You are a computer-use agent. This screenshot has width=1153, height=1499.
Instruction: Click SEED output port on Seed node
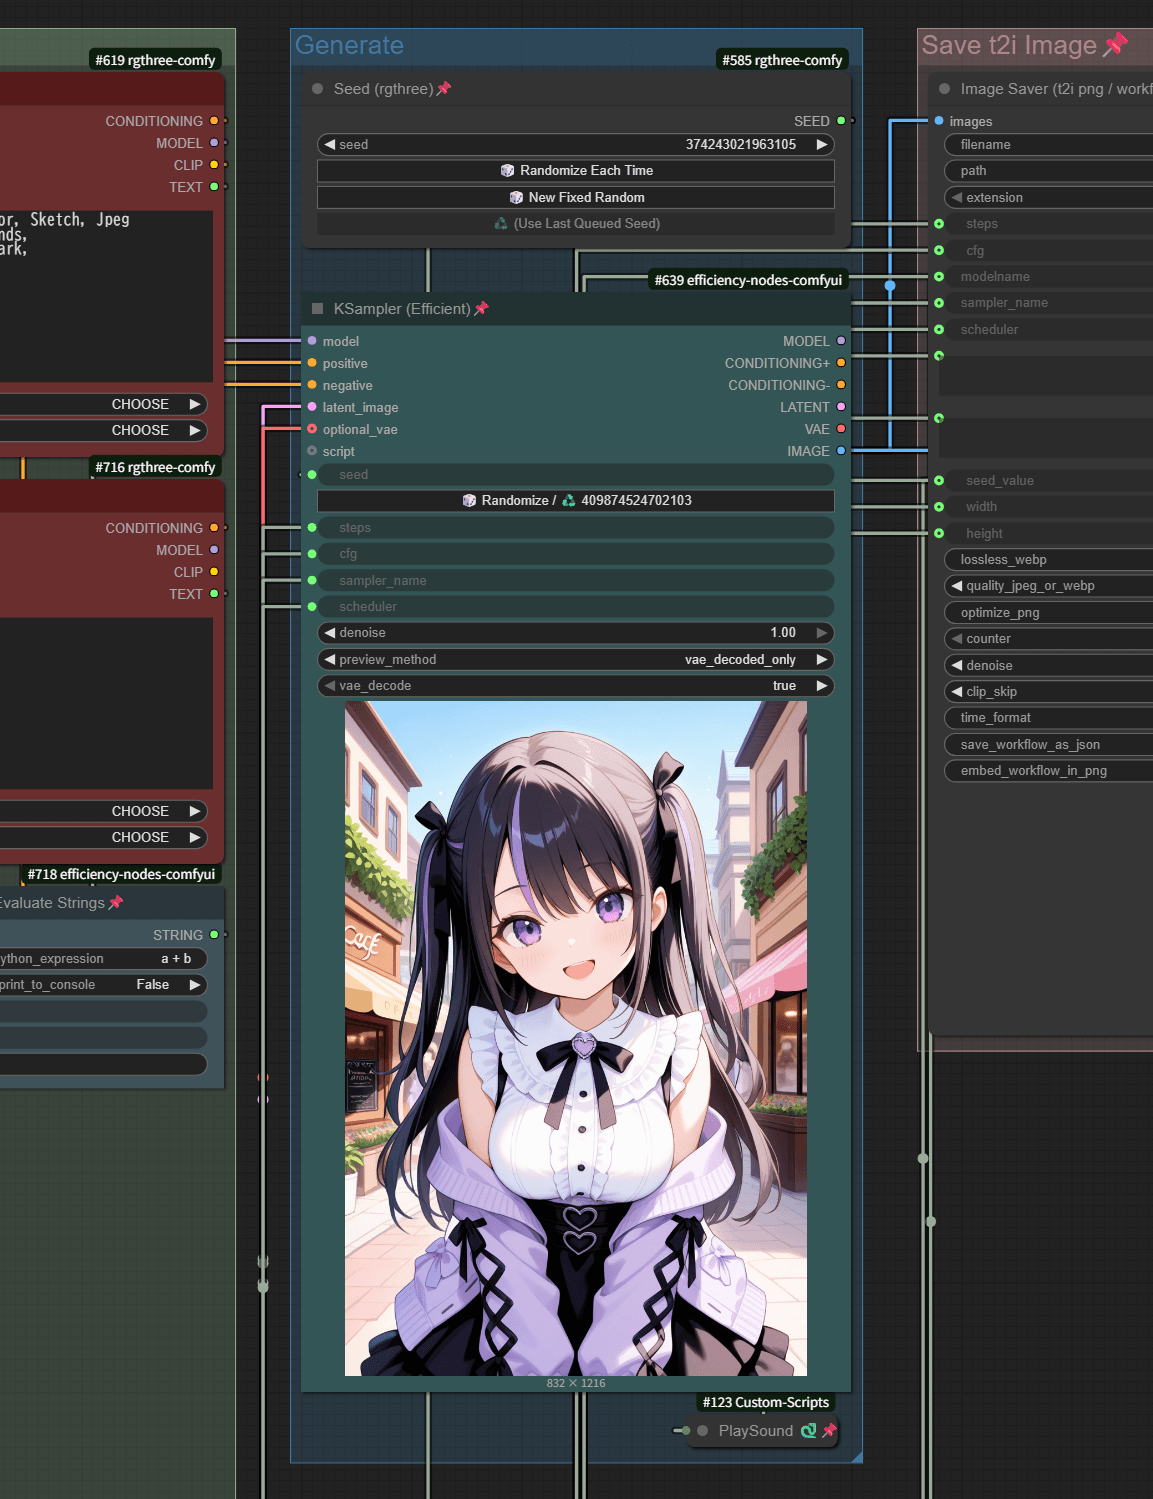point(841,121)
